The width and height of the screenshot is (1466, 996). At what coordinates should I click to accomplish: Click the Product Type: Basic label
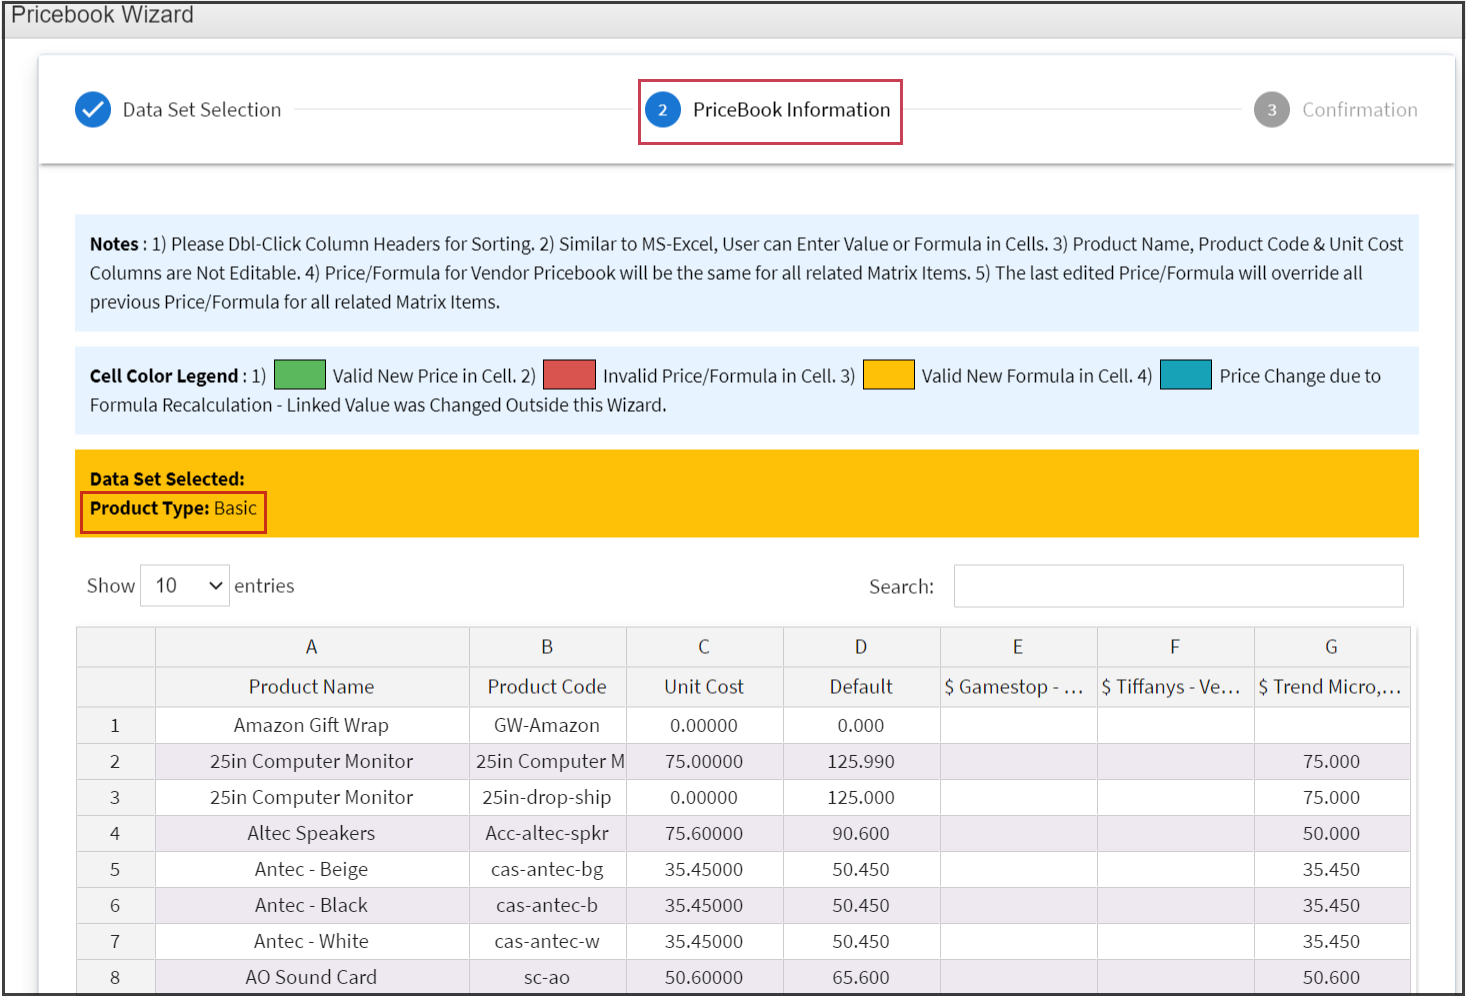tap(173, 508)
